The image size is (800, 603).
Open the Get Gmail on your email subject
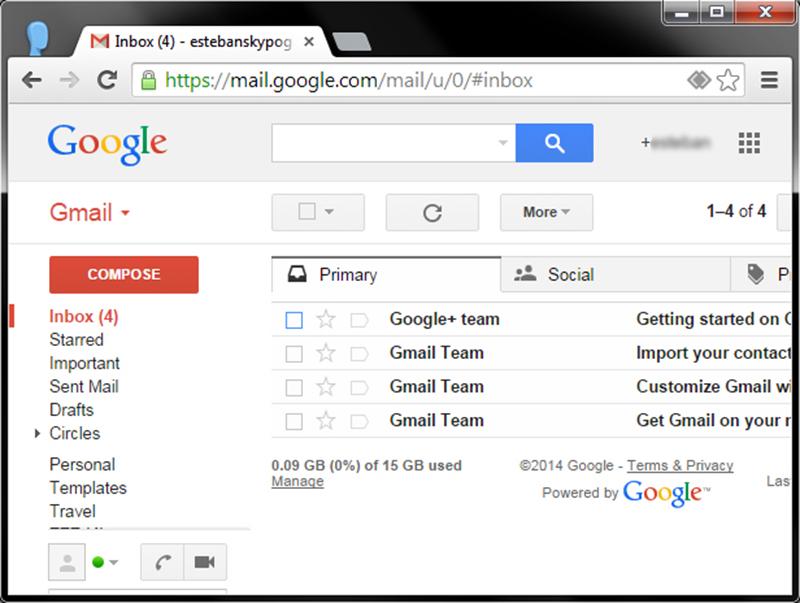coord(714,420)
